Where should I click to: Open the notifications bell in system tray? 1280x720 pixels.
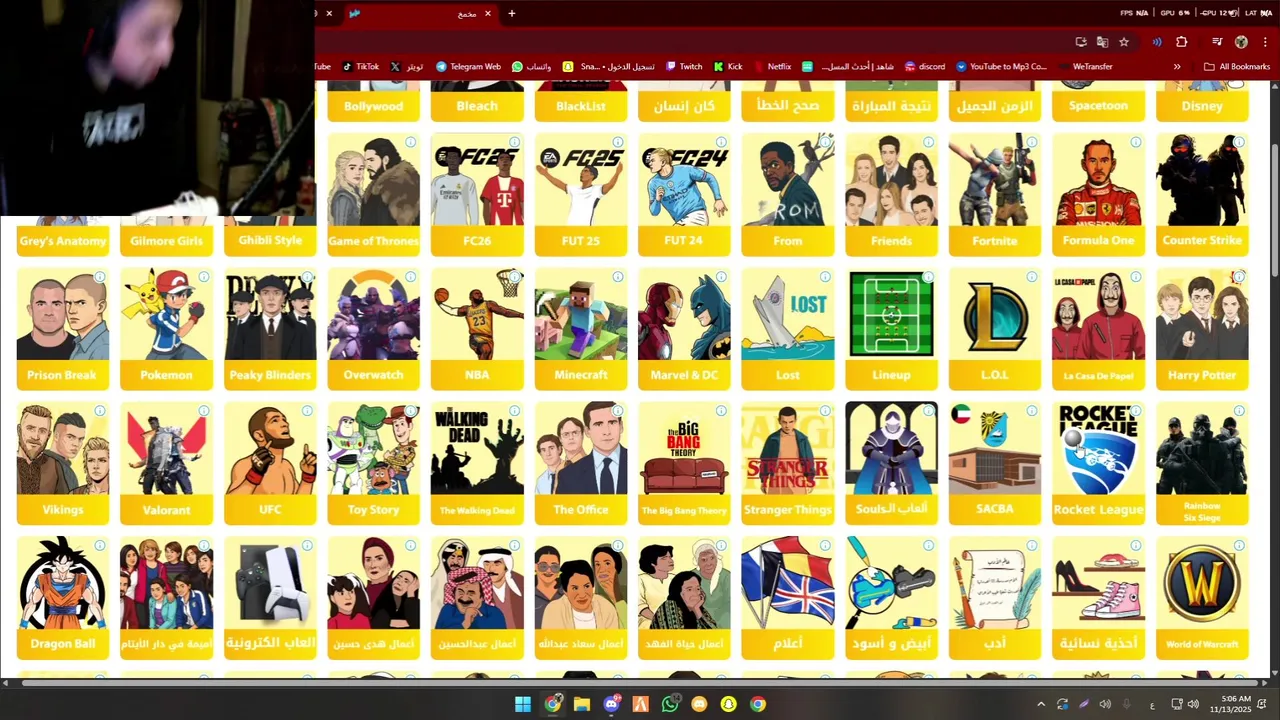pos(1262,704)
